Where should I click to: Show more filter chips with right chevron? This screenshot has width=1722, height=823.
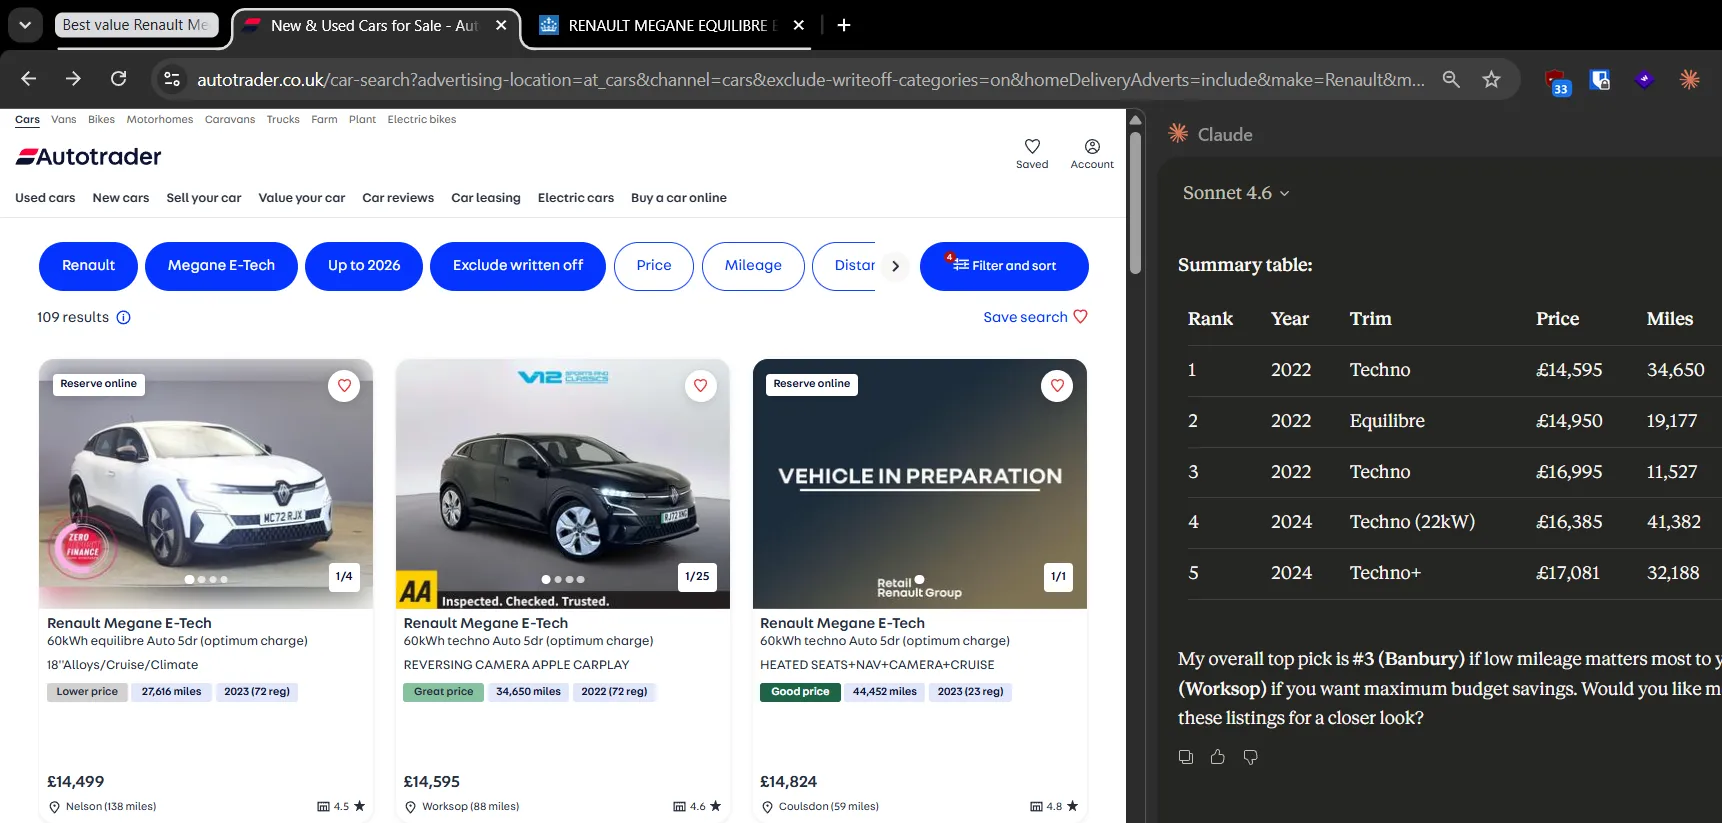coord(895,266)
